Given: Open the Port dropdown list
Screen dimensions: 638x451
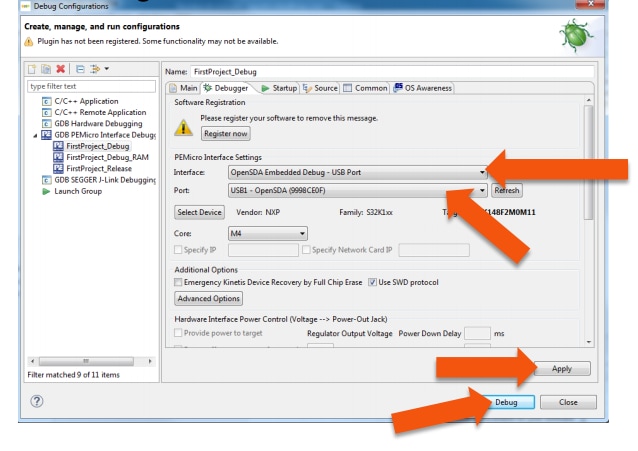Looking at the screenshot, I should (481, 190).
